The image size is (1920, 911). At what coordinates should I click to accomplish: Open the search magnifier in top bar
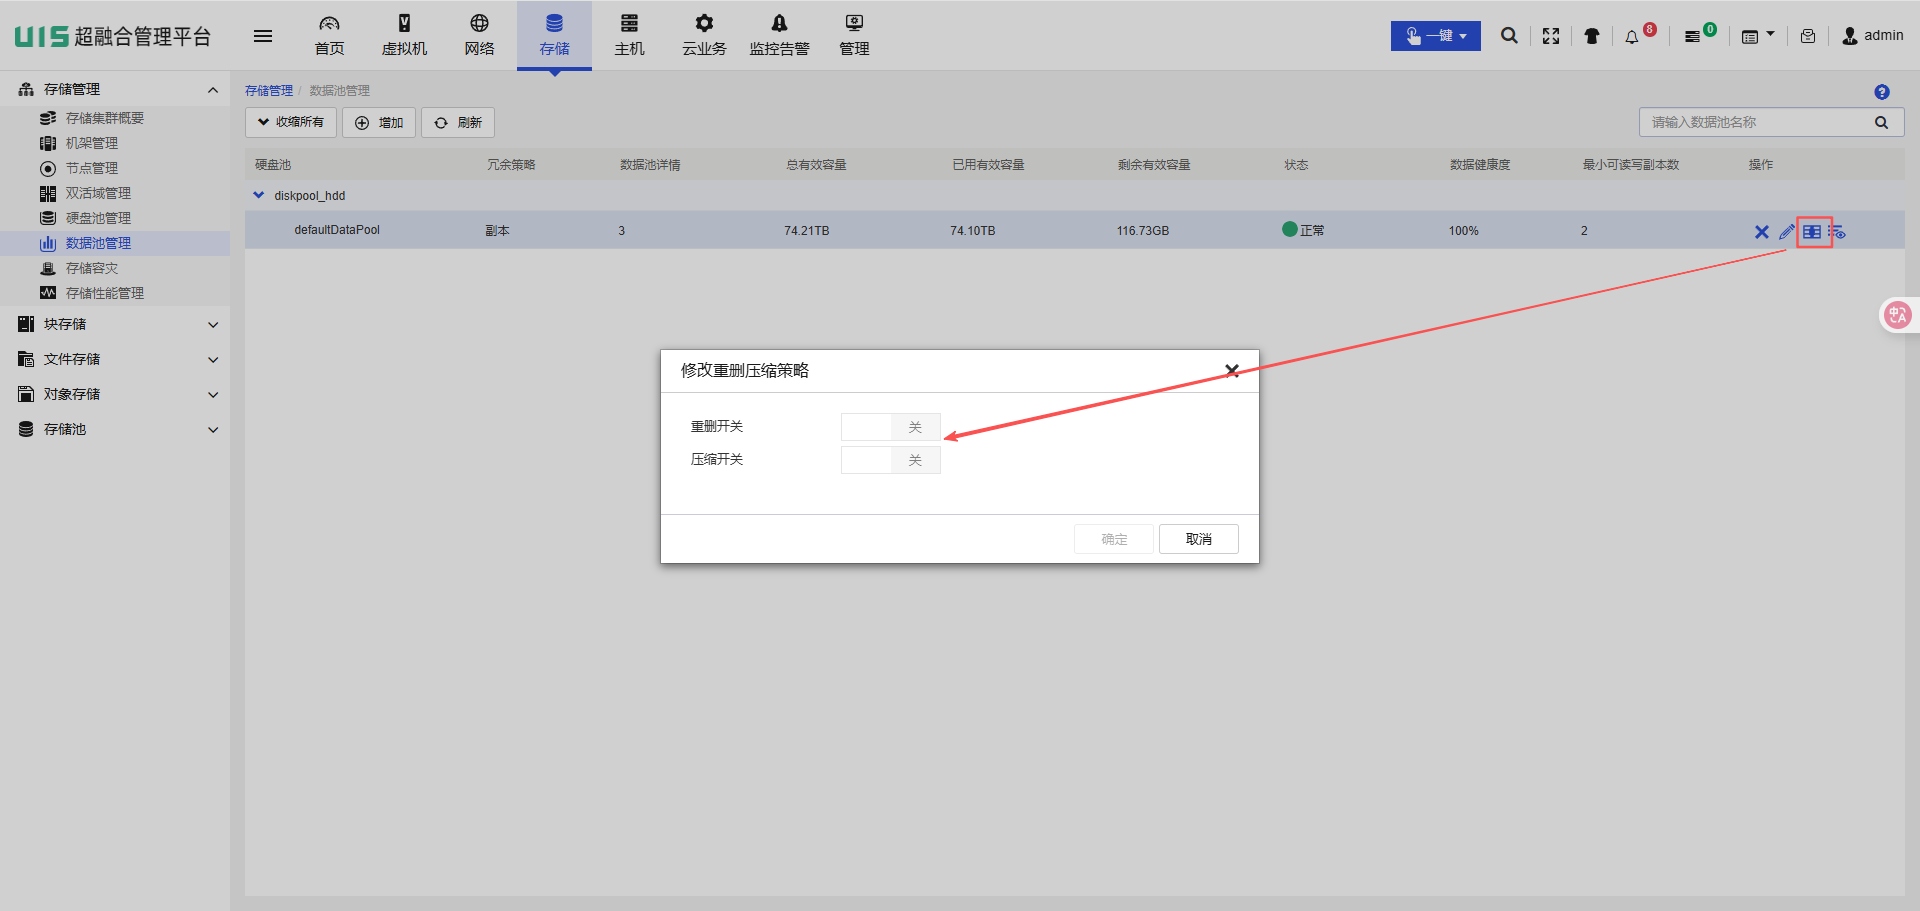(1509, 36)
